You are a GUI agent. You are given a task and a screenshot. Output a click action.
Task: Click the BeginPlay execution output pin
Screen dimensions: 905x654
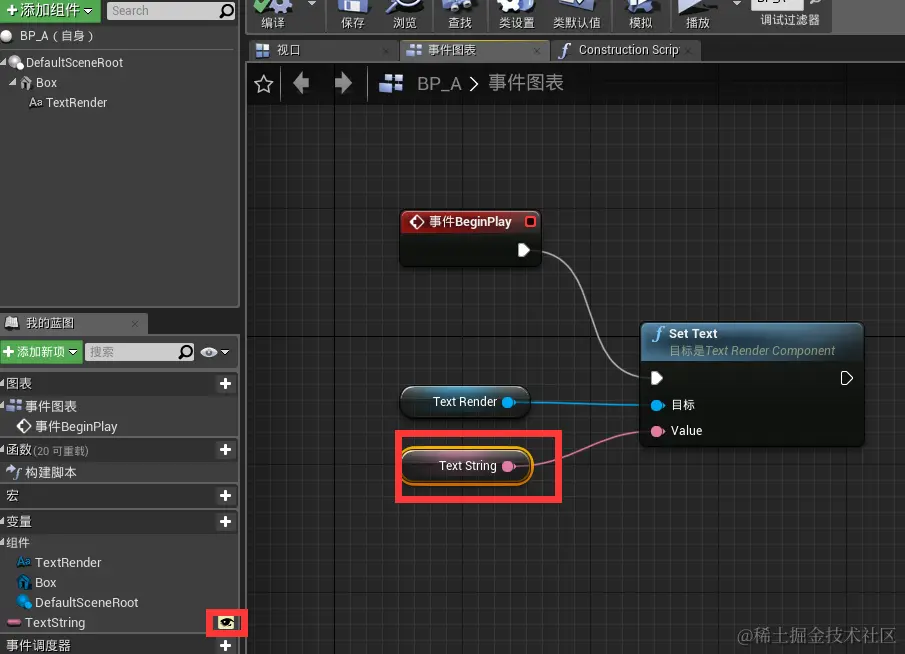(x=523, y=250)
